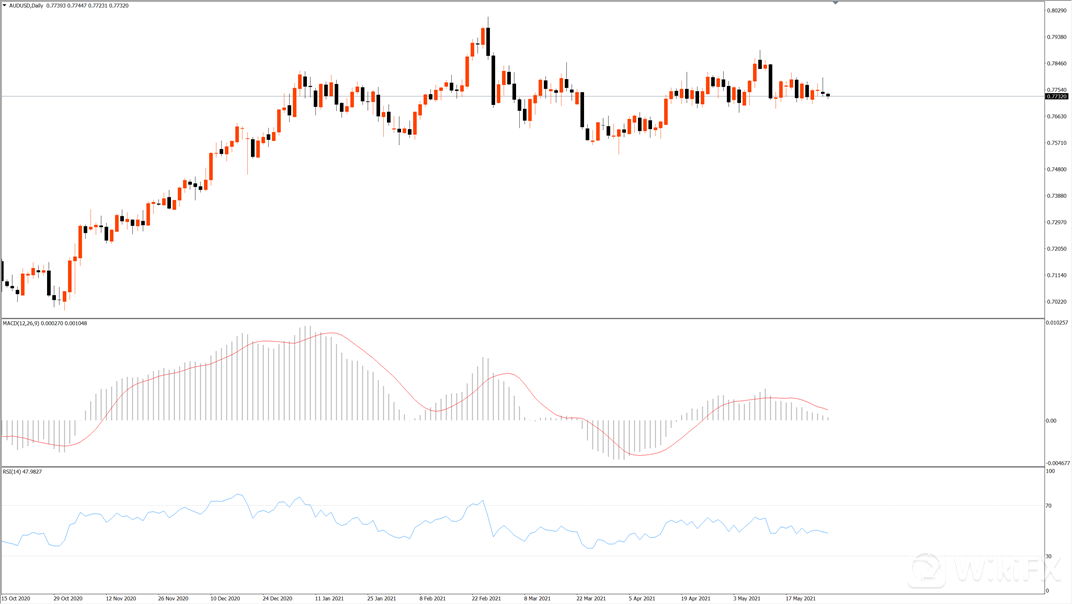The height and width of the screenshot is (604, 1072).
Task: Click the RSI 30 level axis label
Action: [1050, 556]
